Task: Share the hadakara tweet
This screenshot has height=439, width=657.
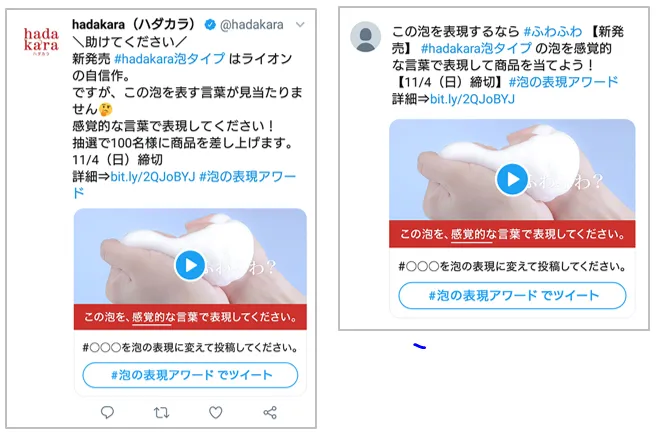Action: point(270,413)
